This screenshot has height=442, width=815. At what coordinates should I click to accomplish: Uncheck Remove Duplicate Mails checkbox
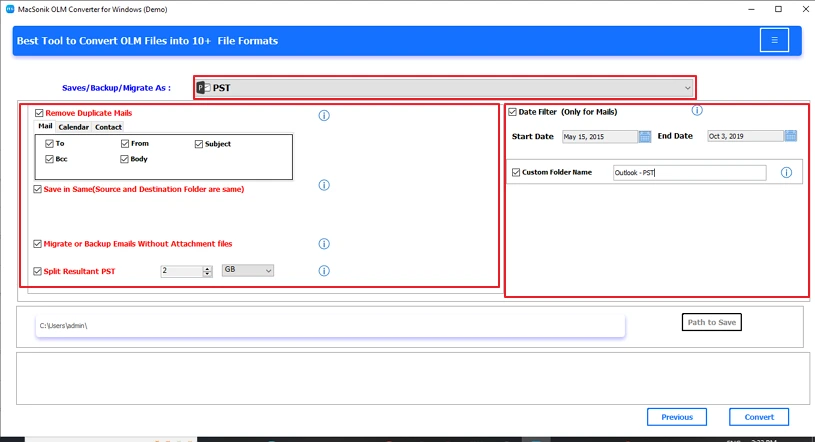click(39, 114)
